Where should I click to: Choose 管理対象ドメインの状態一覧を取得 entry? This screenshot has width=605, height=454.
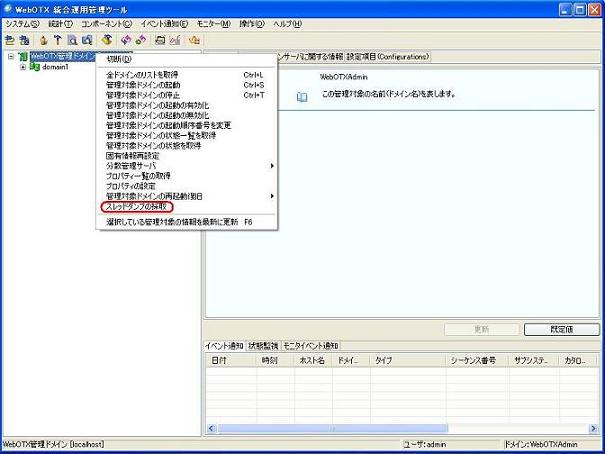(x=187, y=135)
